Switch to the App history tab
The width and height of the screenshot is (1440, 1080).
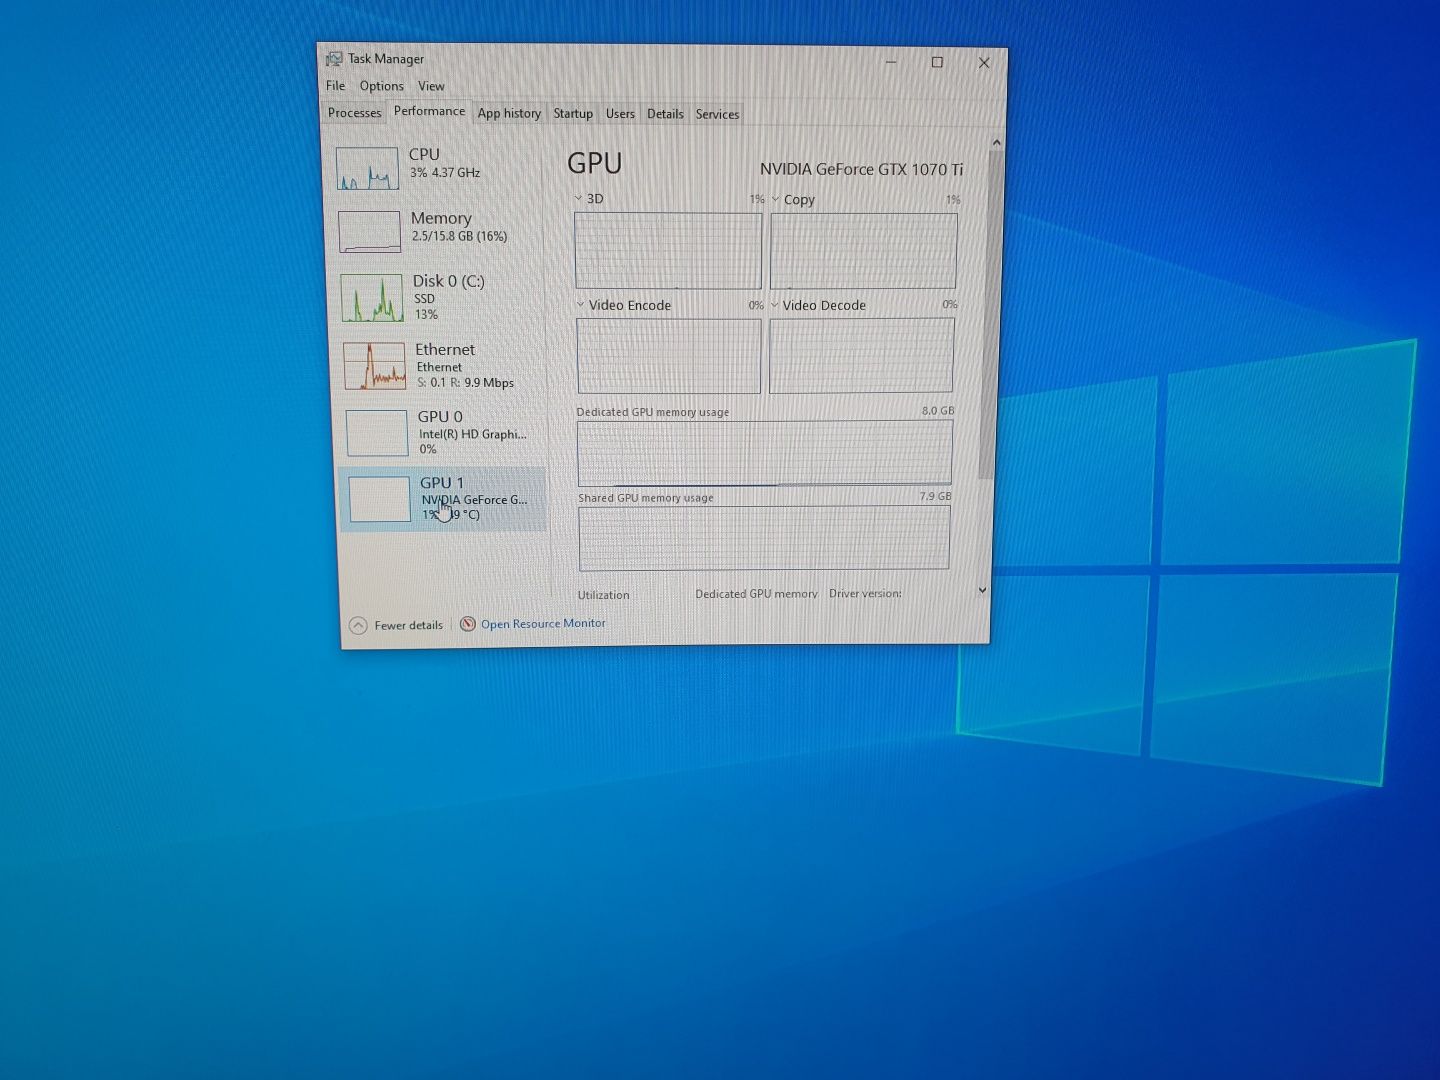point(509,113)
